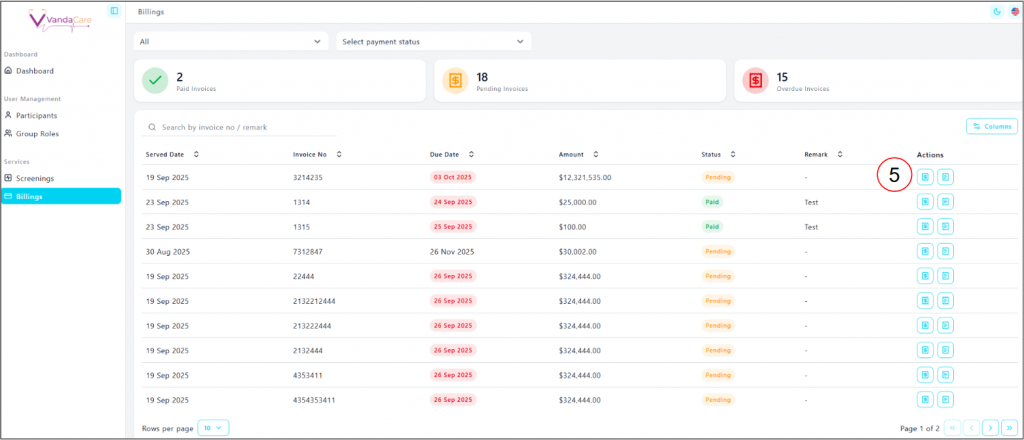
Task: Click the orange Pending Invoices dollar icon
Action: (455, 80)
